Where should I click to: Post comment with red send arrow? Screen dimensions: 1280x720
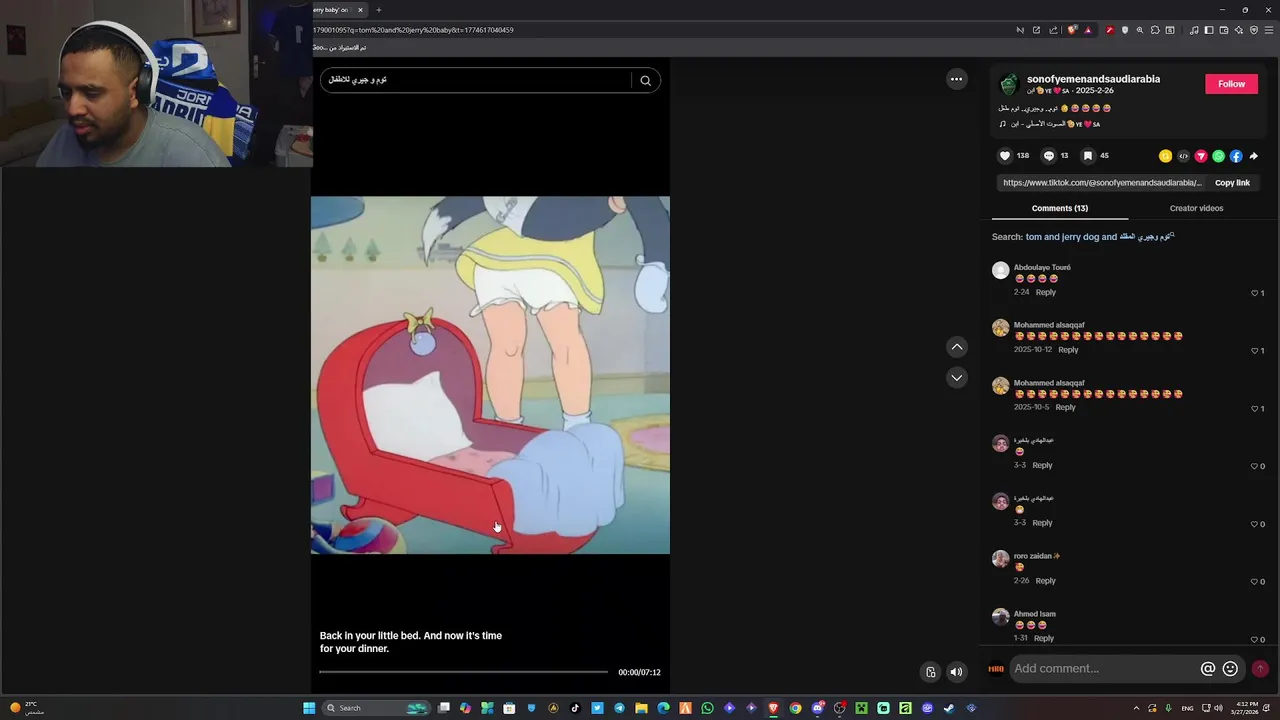tap(1260, 669)
